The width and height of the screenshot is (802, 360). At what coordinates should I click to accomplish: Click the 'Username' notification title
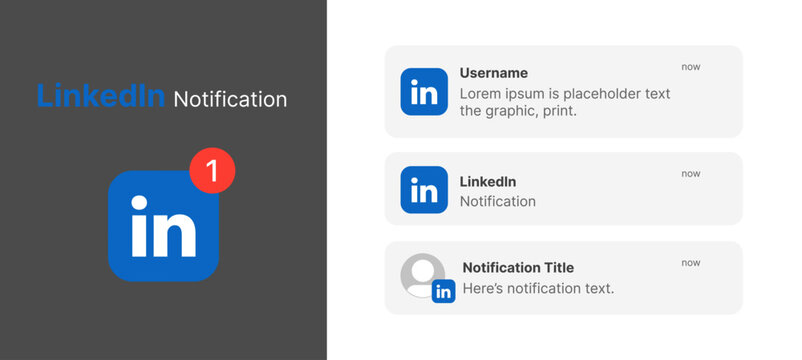(494, 73)
